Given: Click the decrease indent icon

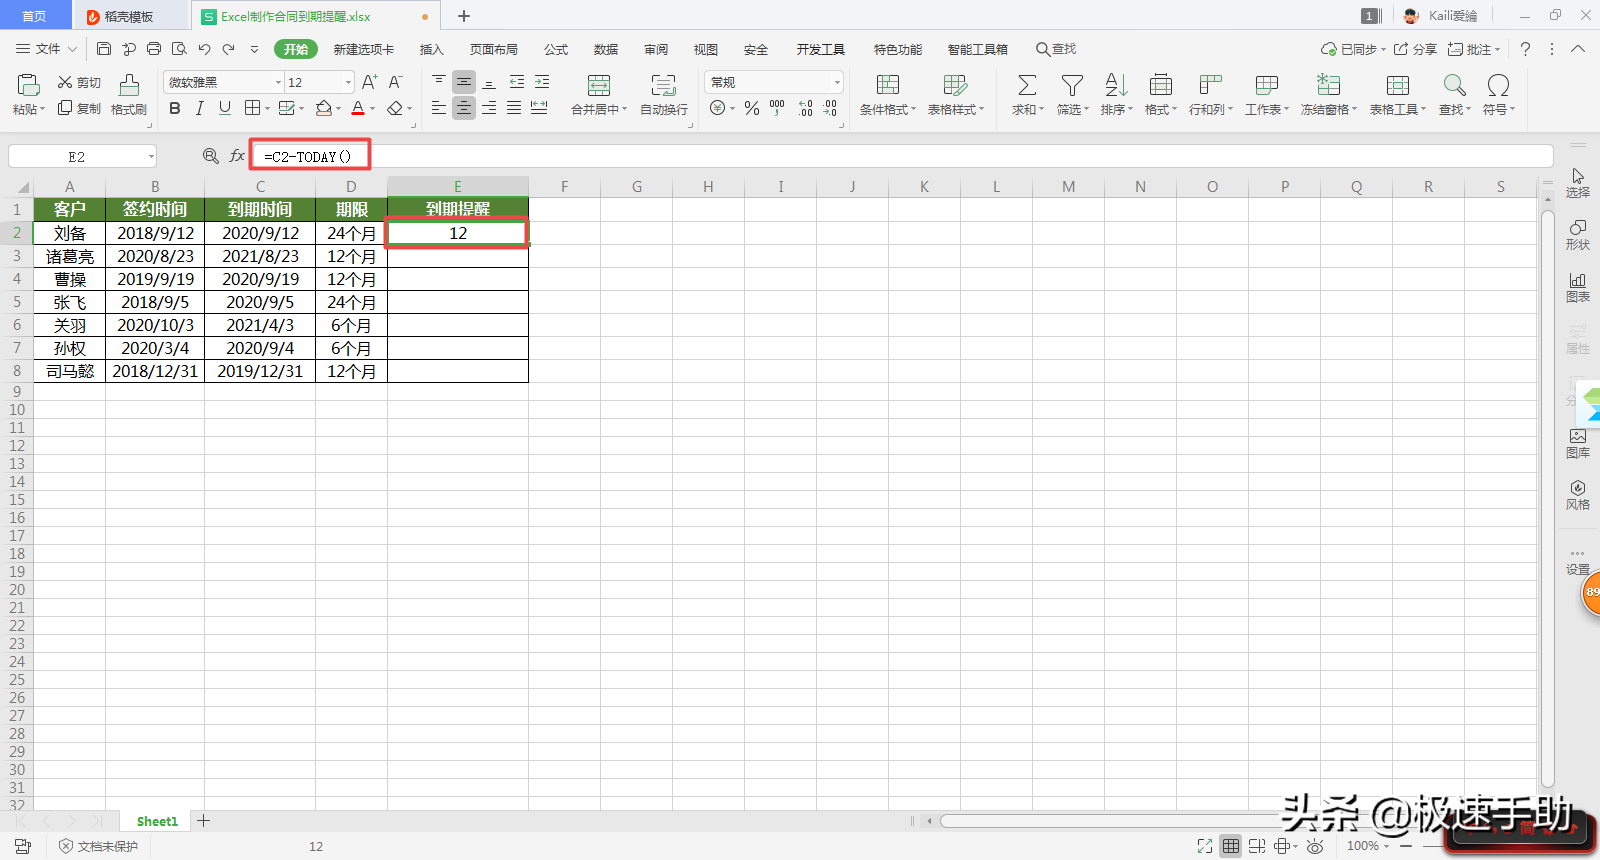Looking at the screenshot, I should click(x=517, y=82).
